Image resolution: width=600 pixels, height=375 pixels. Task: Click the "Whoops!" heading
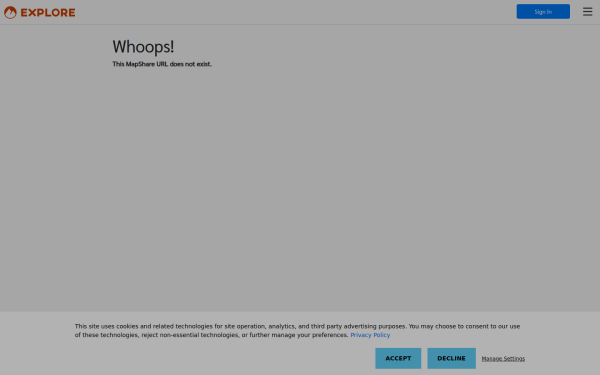(143, 47)
